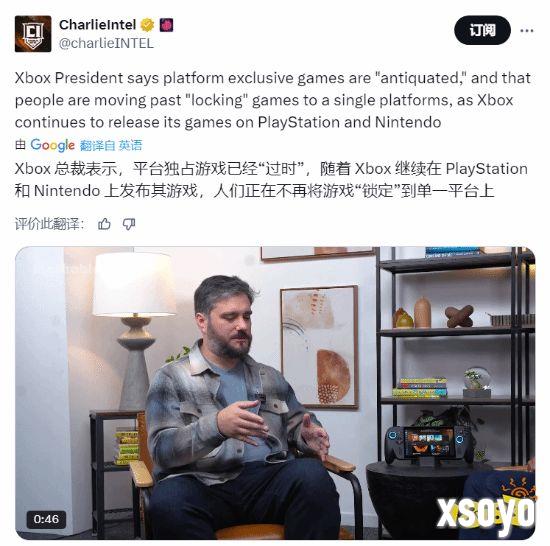The width and height of the screenshot is (550, 546).
Task: Click the Google logo in translation line
Action: [x=53, y=145]
